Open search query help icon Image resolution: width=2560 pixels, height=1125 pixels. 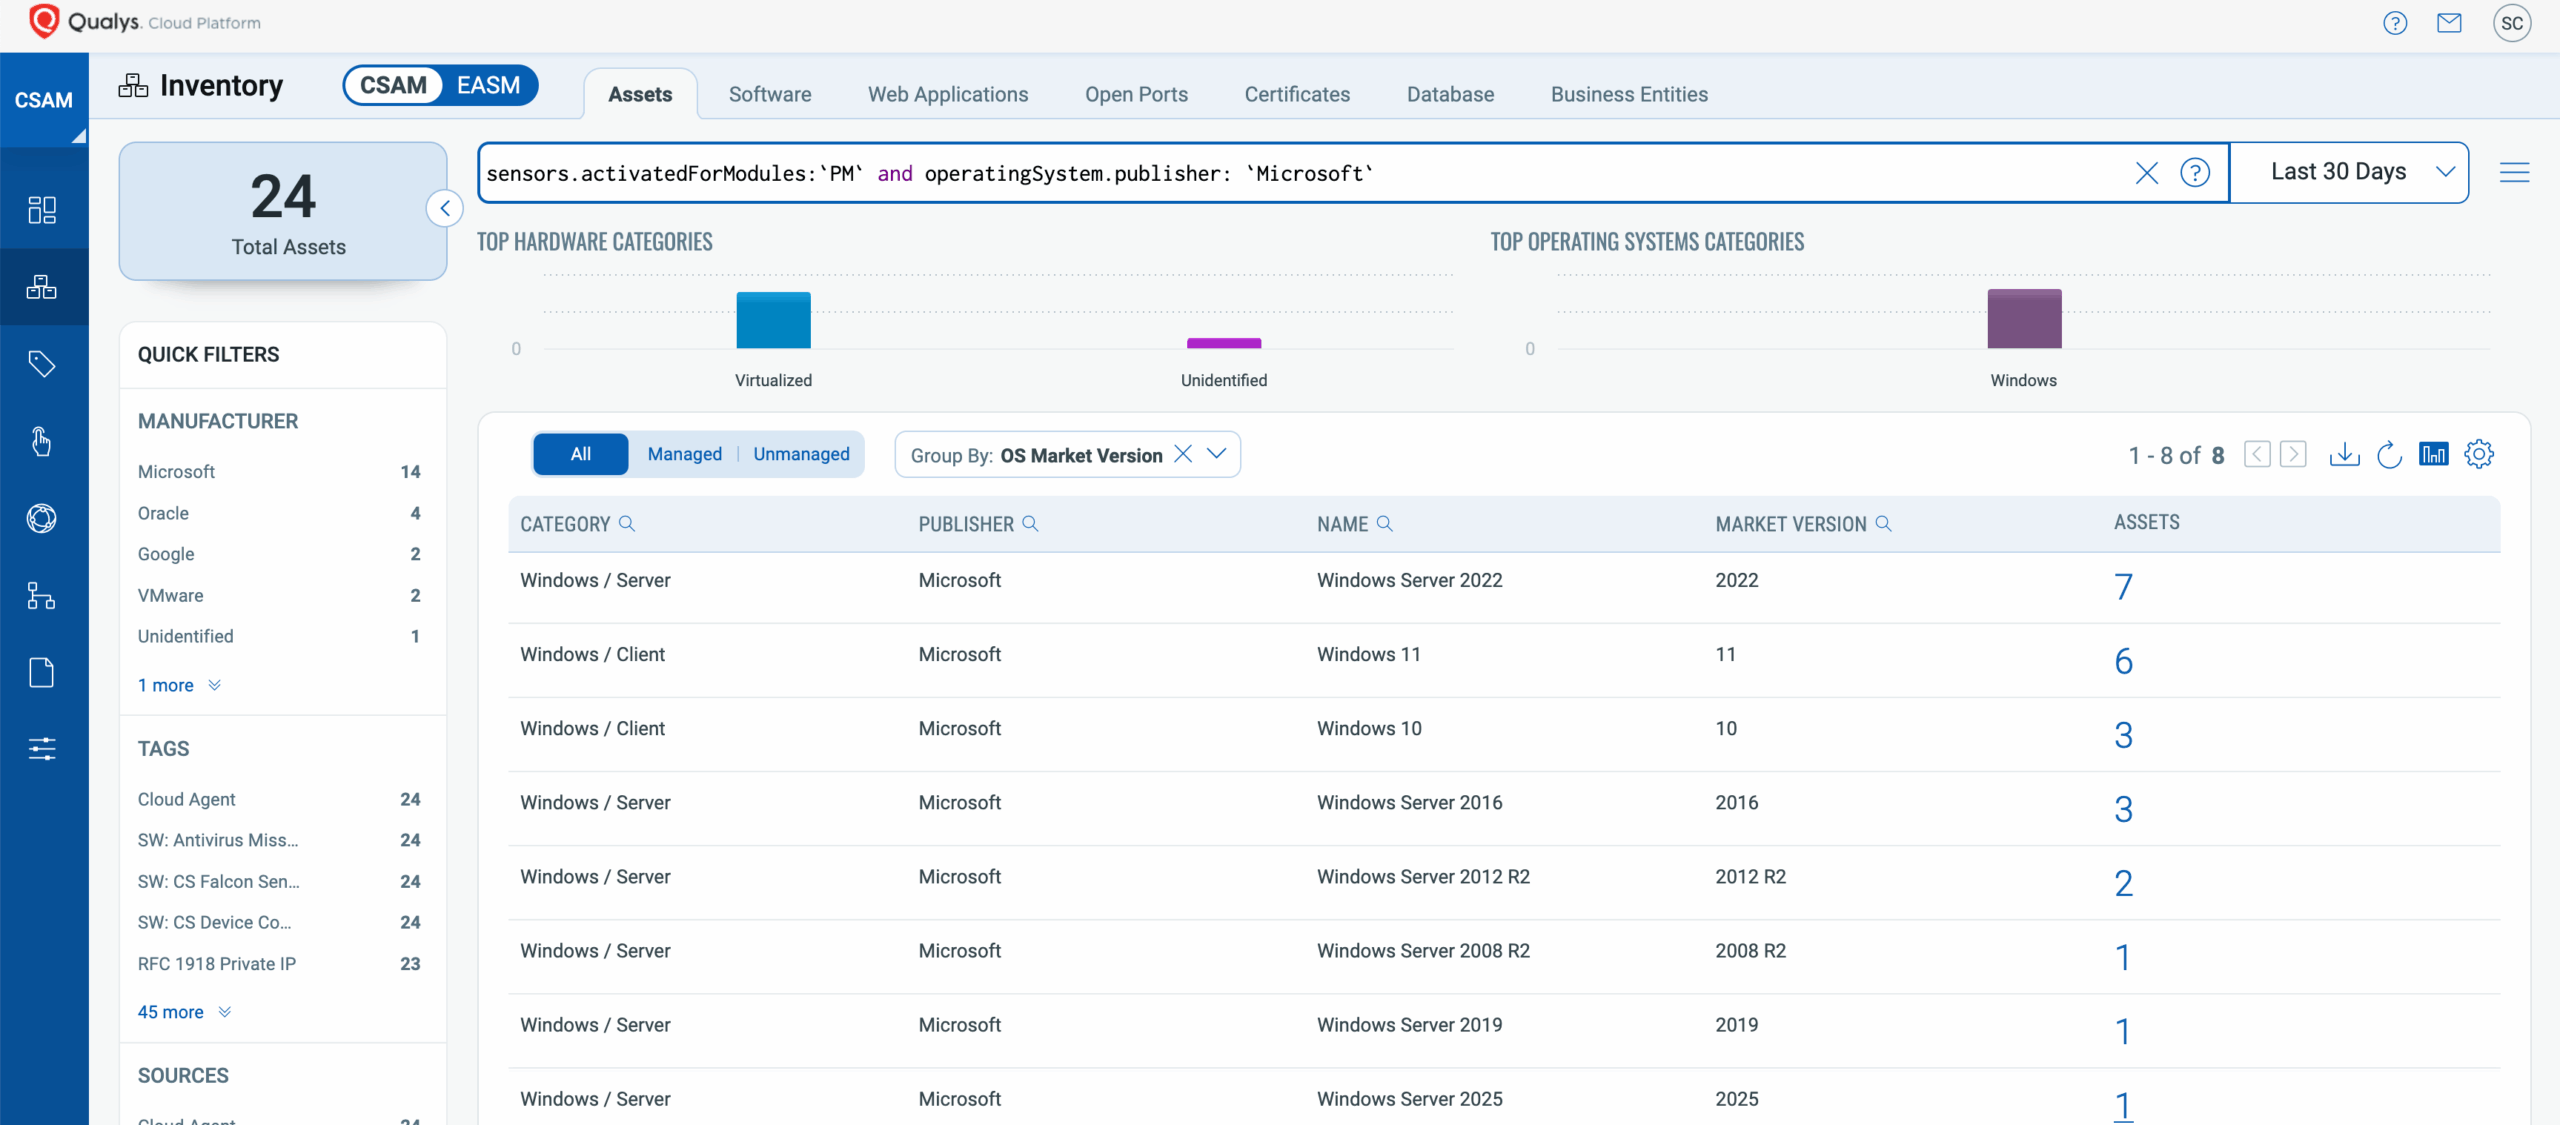pos(2194,173)
